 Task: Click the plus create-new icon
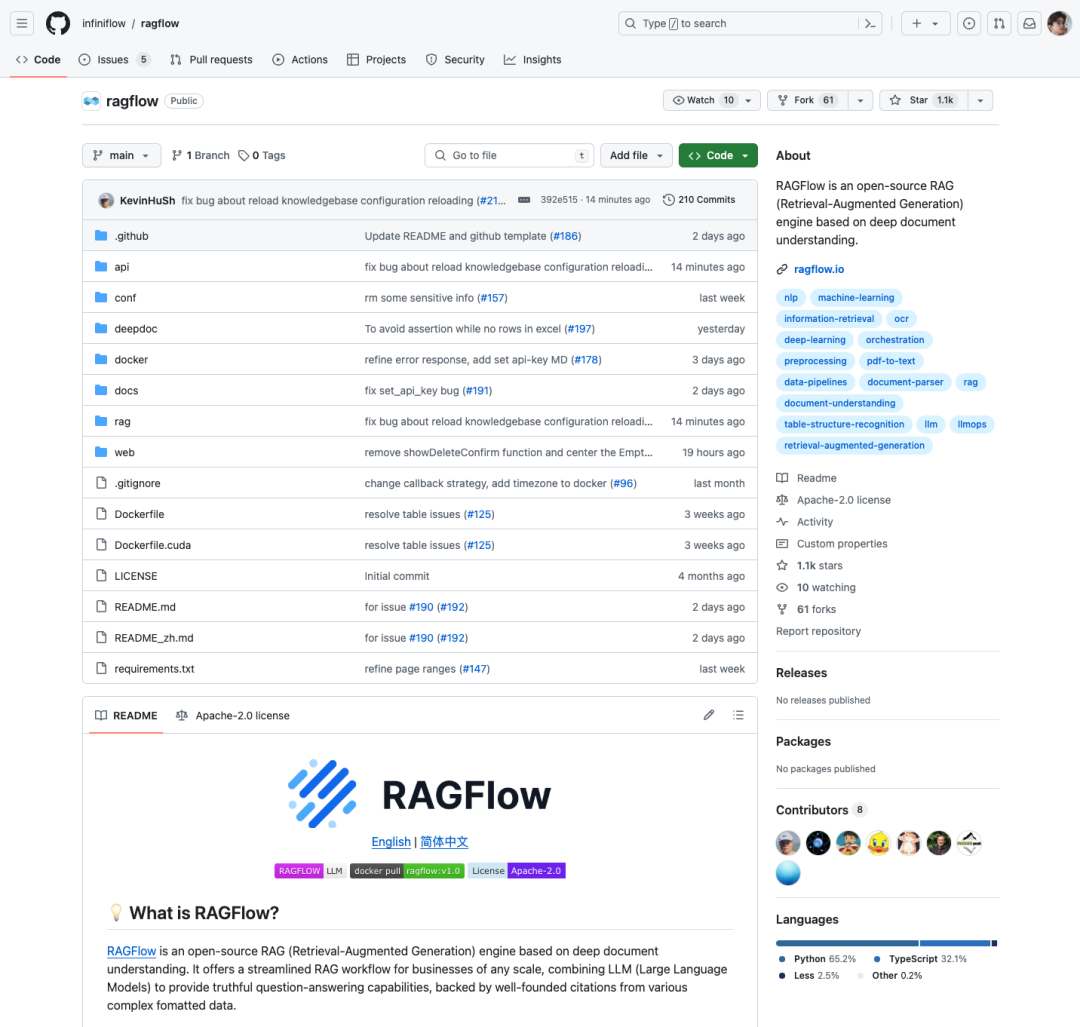coord(917,23)
